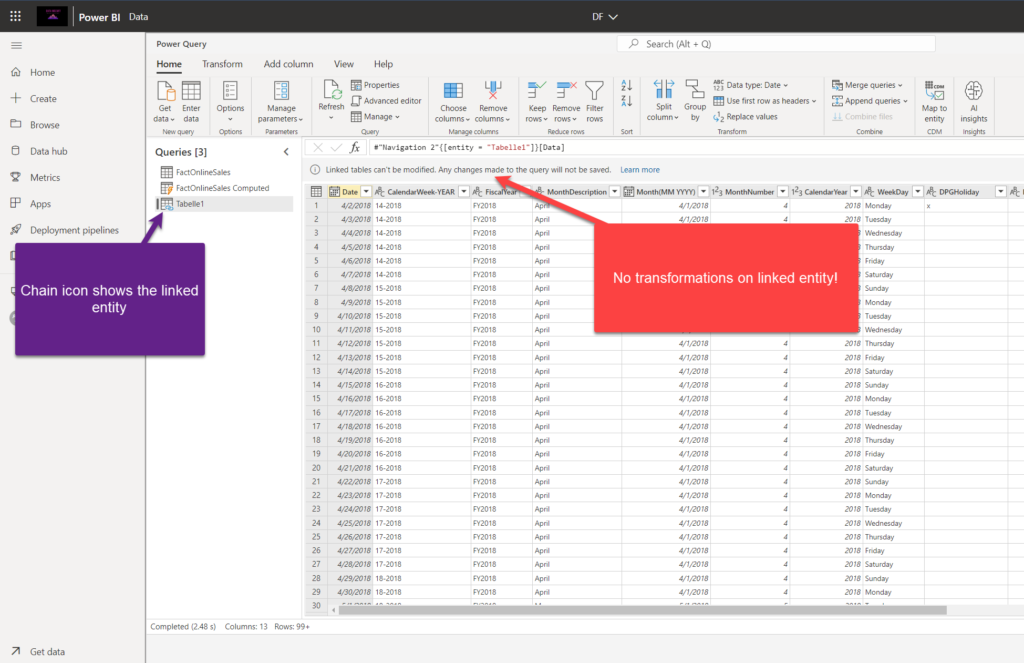Open the Date column filter dropdown

366,191
